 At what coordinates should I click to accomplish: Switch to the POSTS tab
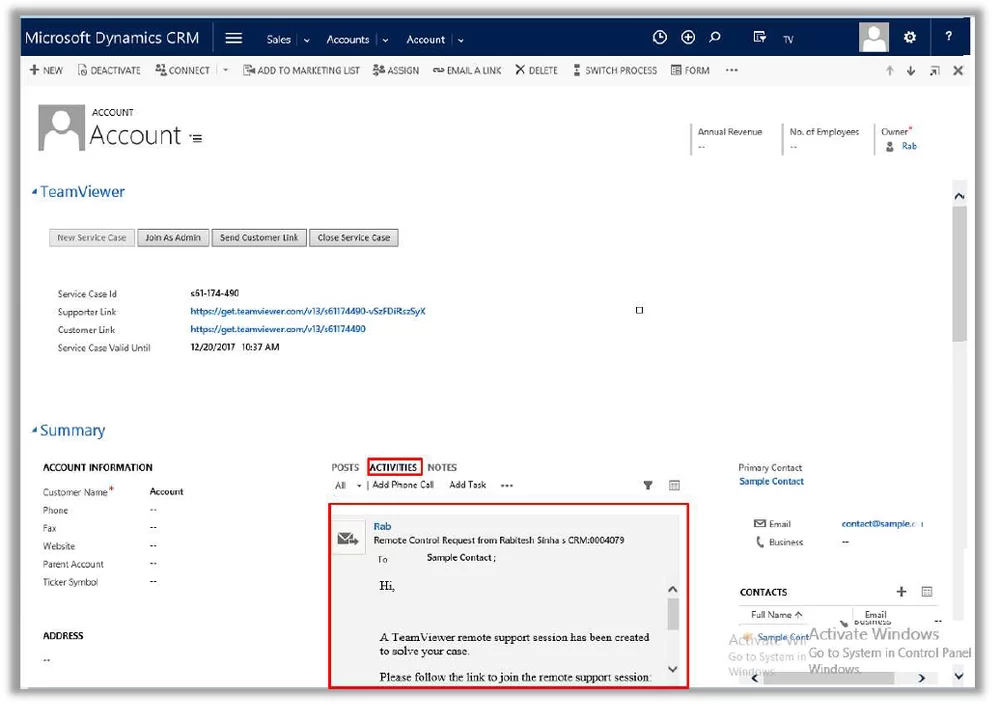coord(345,466)
